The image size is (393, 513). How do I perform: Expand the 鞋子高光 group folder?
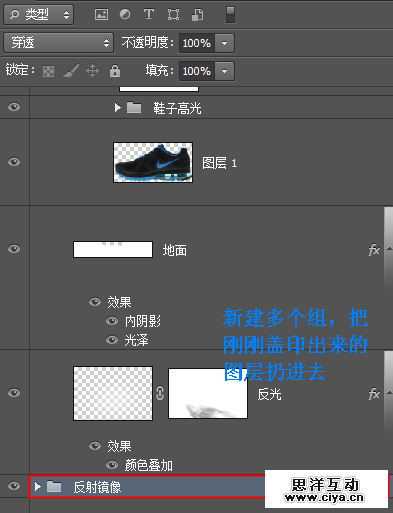[x=117, y=108]
